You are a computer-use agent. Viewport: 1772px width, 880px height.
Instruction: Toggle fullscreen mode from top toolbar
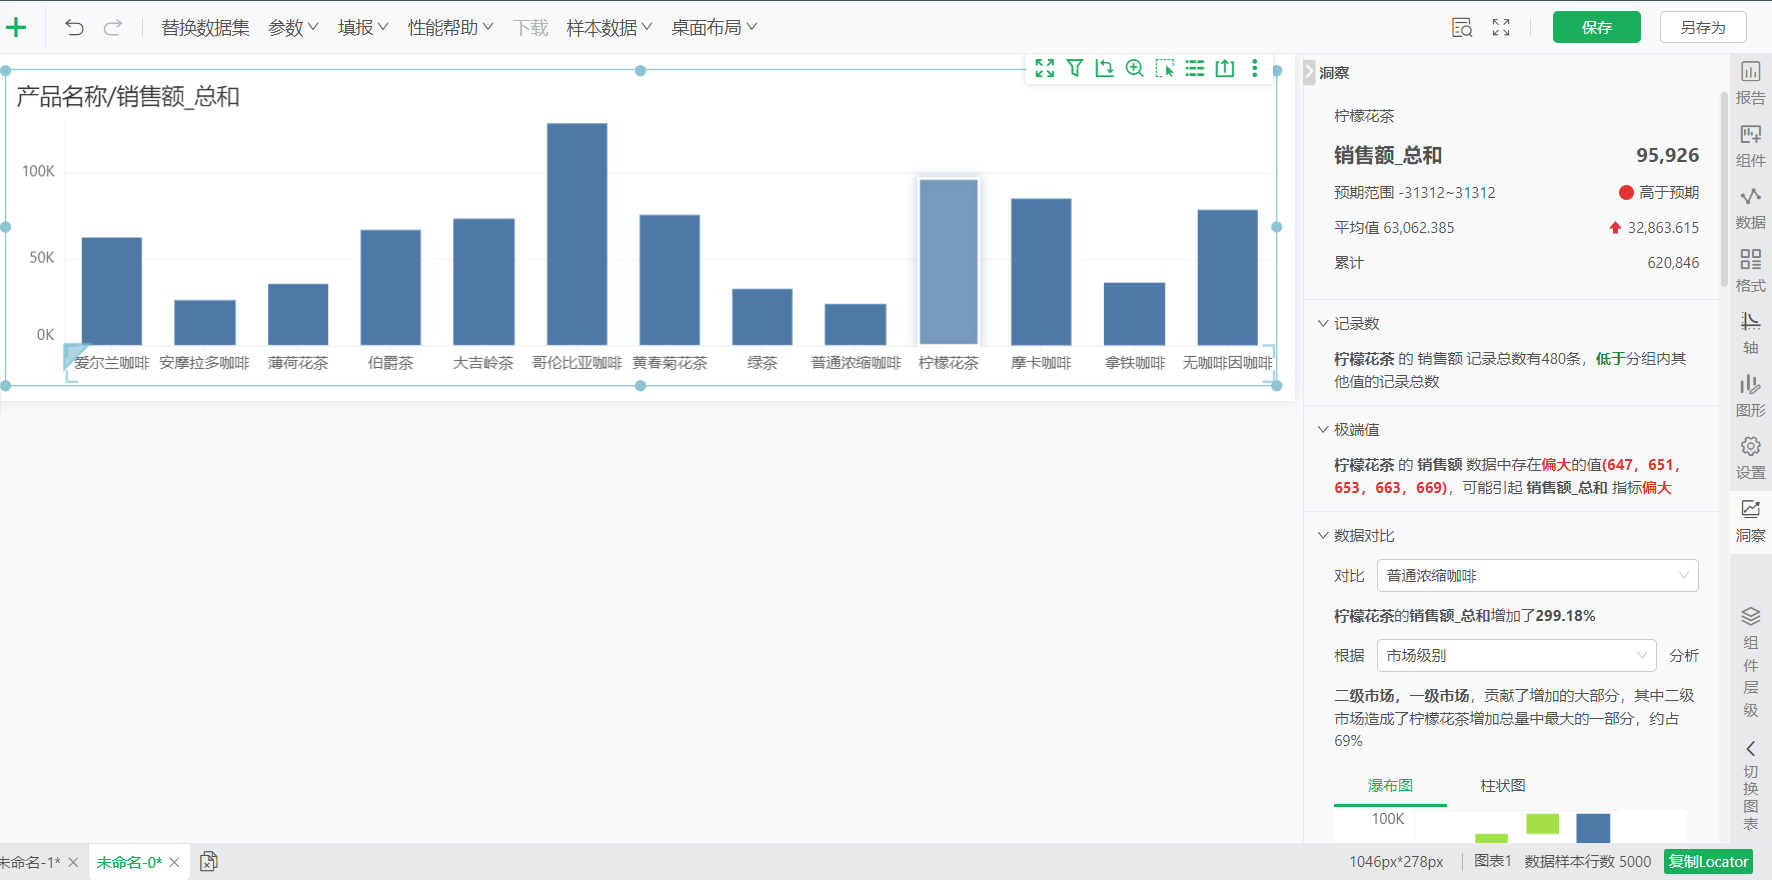[x=1501, y=28]
